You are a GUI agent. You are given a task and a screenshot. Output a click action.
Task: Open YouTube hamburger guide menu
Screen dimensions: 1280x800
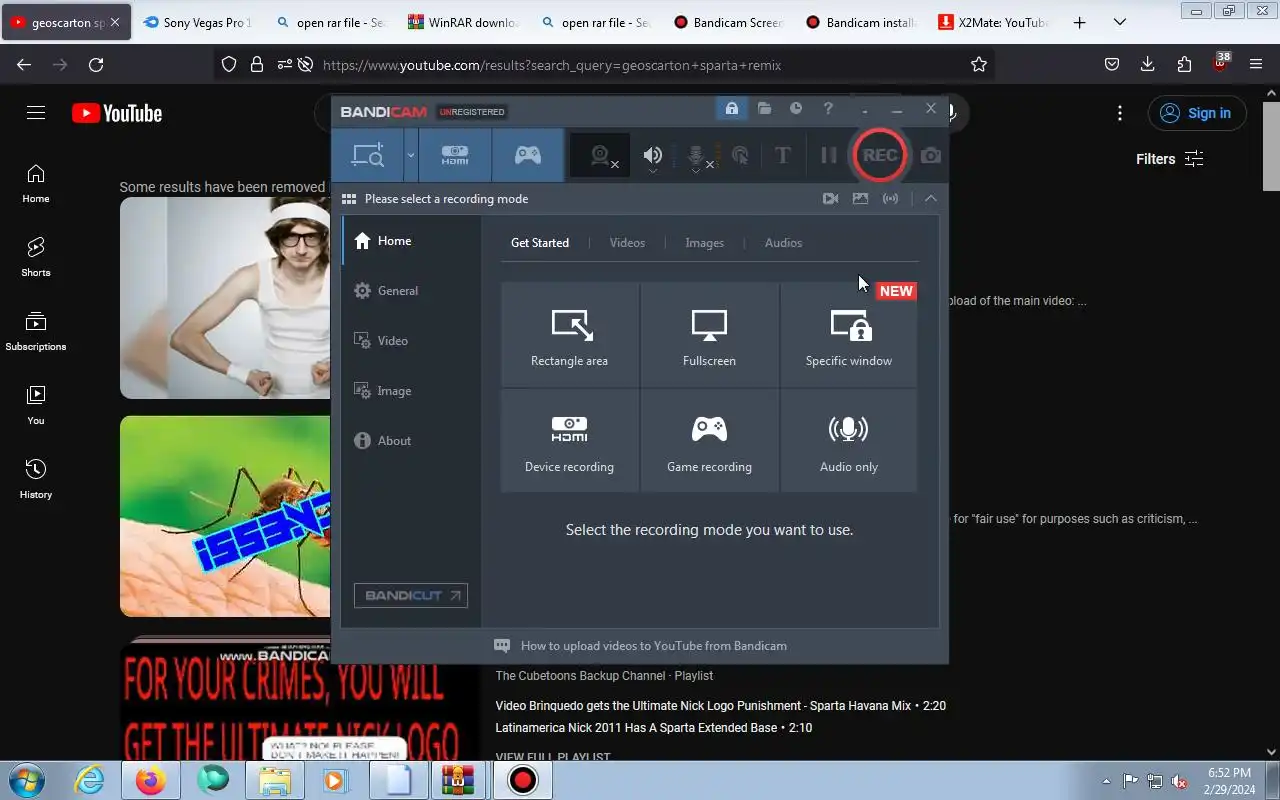[36, 113]
